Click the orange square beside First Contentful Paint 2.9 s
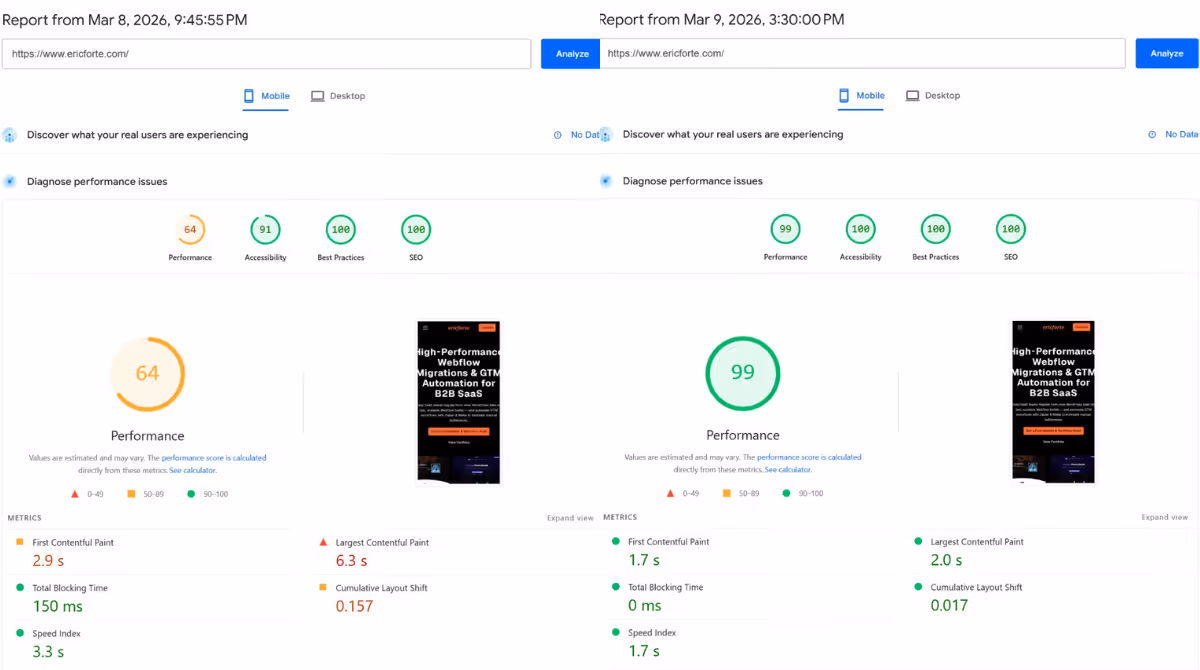The width and height of the screenshot is (1200, 670). click(x=19, y=542)
